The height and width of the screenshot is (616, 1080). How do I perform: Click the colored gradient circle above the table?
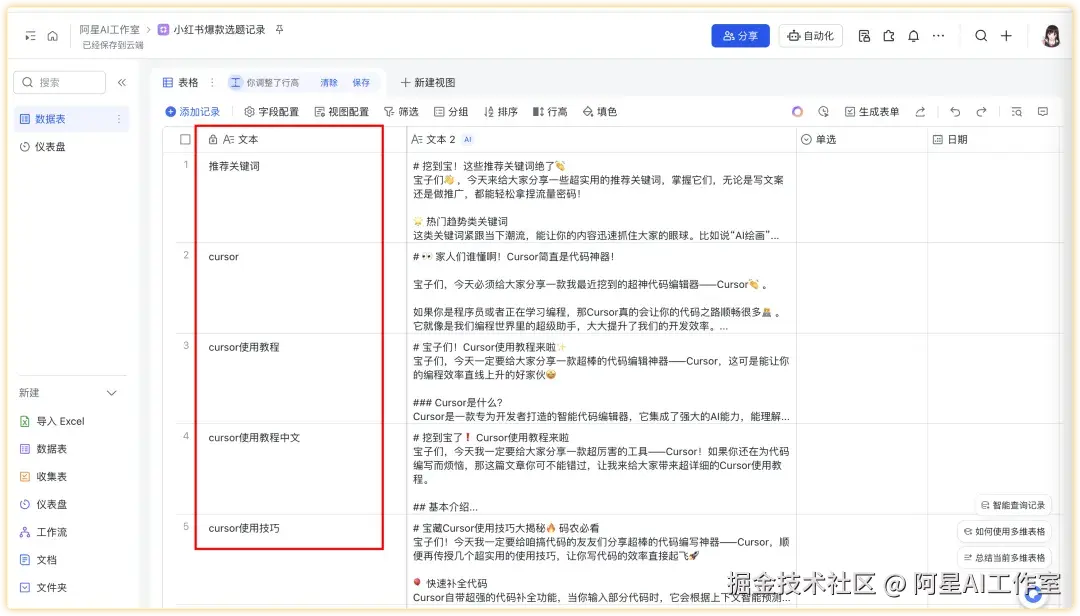(797, 111)
